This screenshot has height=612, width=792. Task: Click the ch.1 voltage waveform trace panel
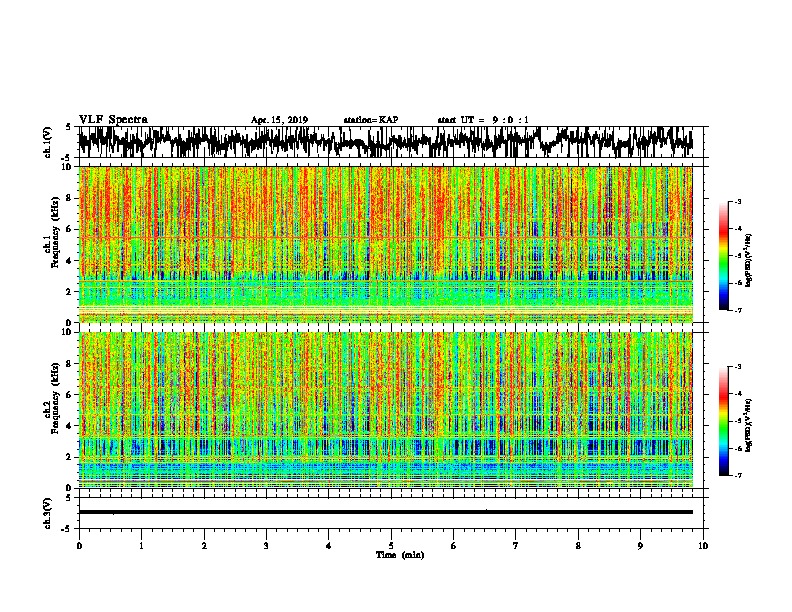[x=390, y=142]
